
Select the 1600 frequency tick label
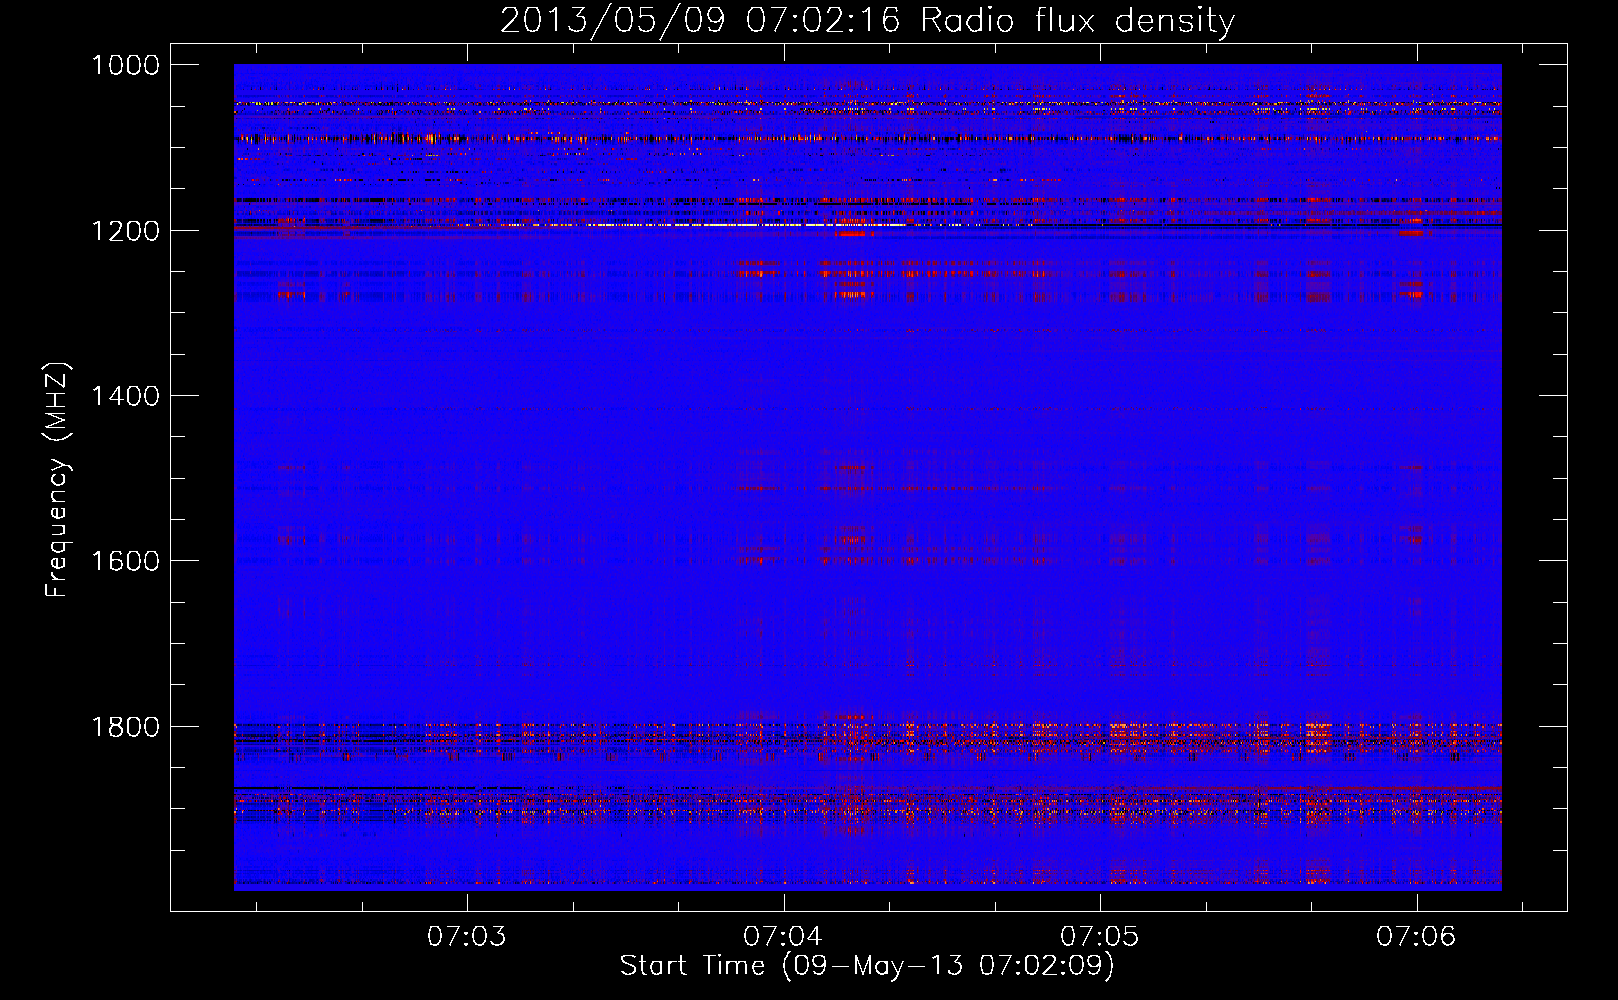pyautogui.click(x=125, y=561)
